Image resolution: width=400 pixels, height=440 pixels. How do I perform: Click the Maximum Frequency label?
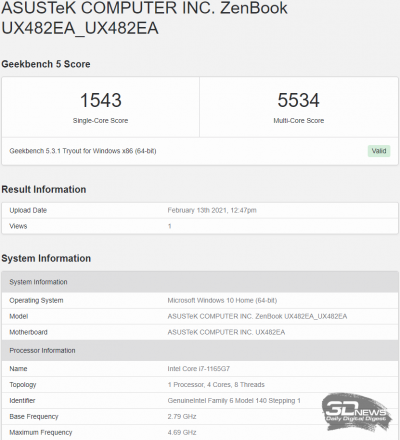tap(41, 433)
